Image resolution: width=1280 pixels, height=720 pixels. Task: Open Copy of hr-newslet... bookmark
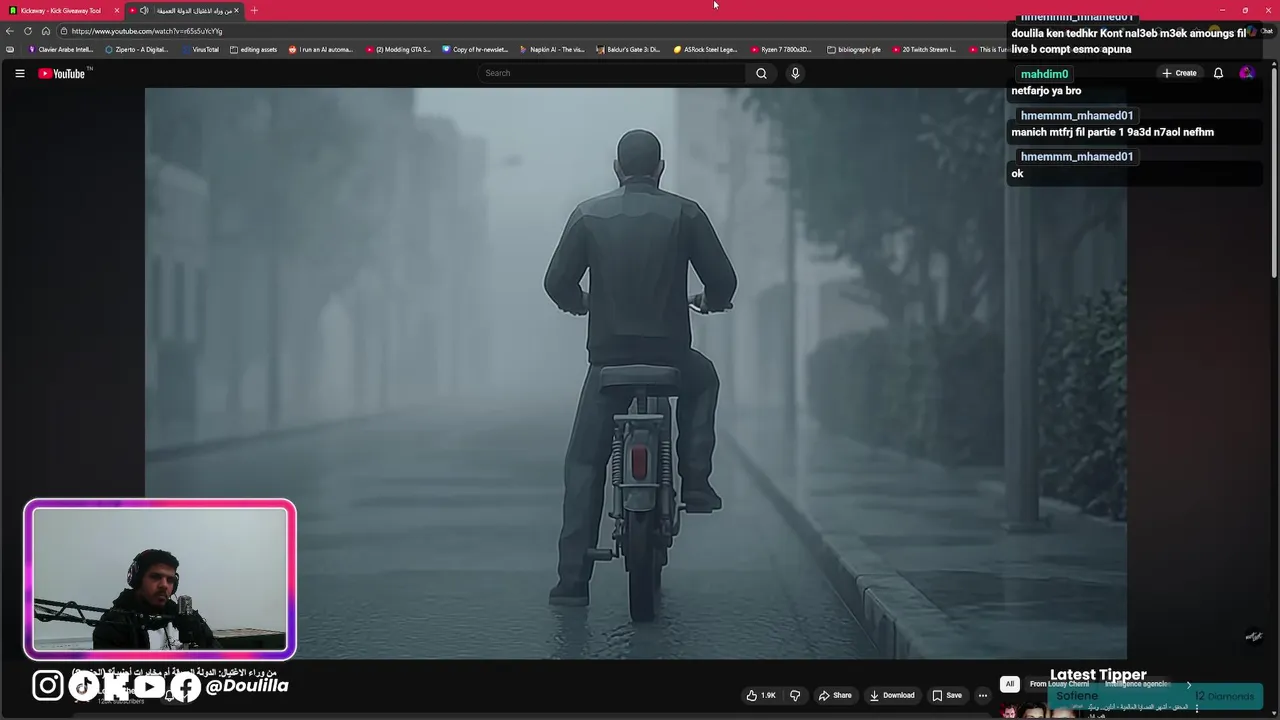(475, 49)
